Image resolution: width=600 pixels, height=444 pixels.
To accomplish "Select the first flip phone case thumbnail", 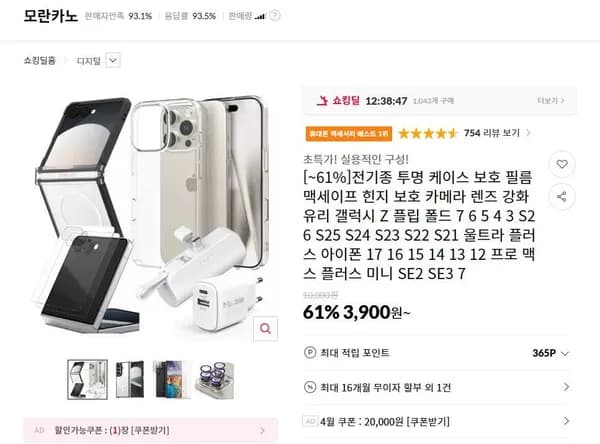I will coord(88,380).
